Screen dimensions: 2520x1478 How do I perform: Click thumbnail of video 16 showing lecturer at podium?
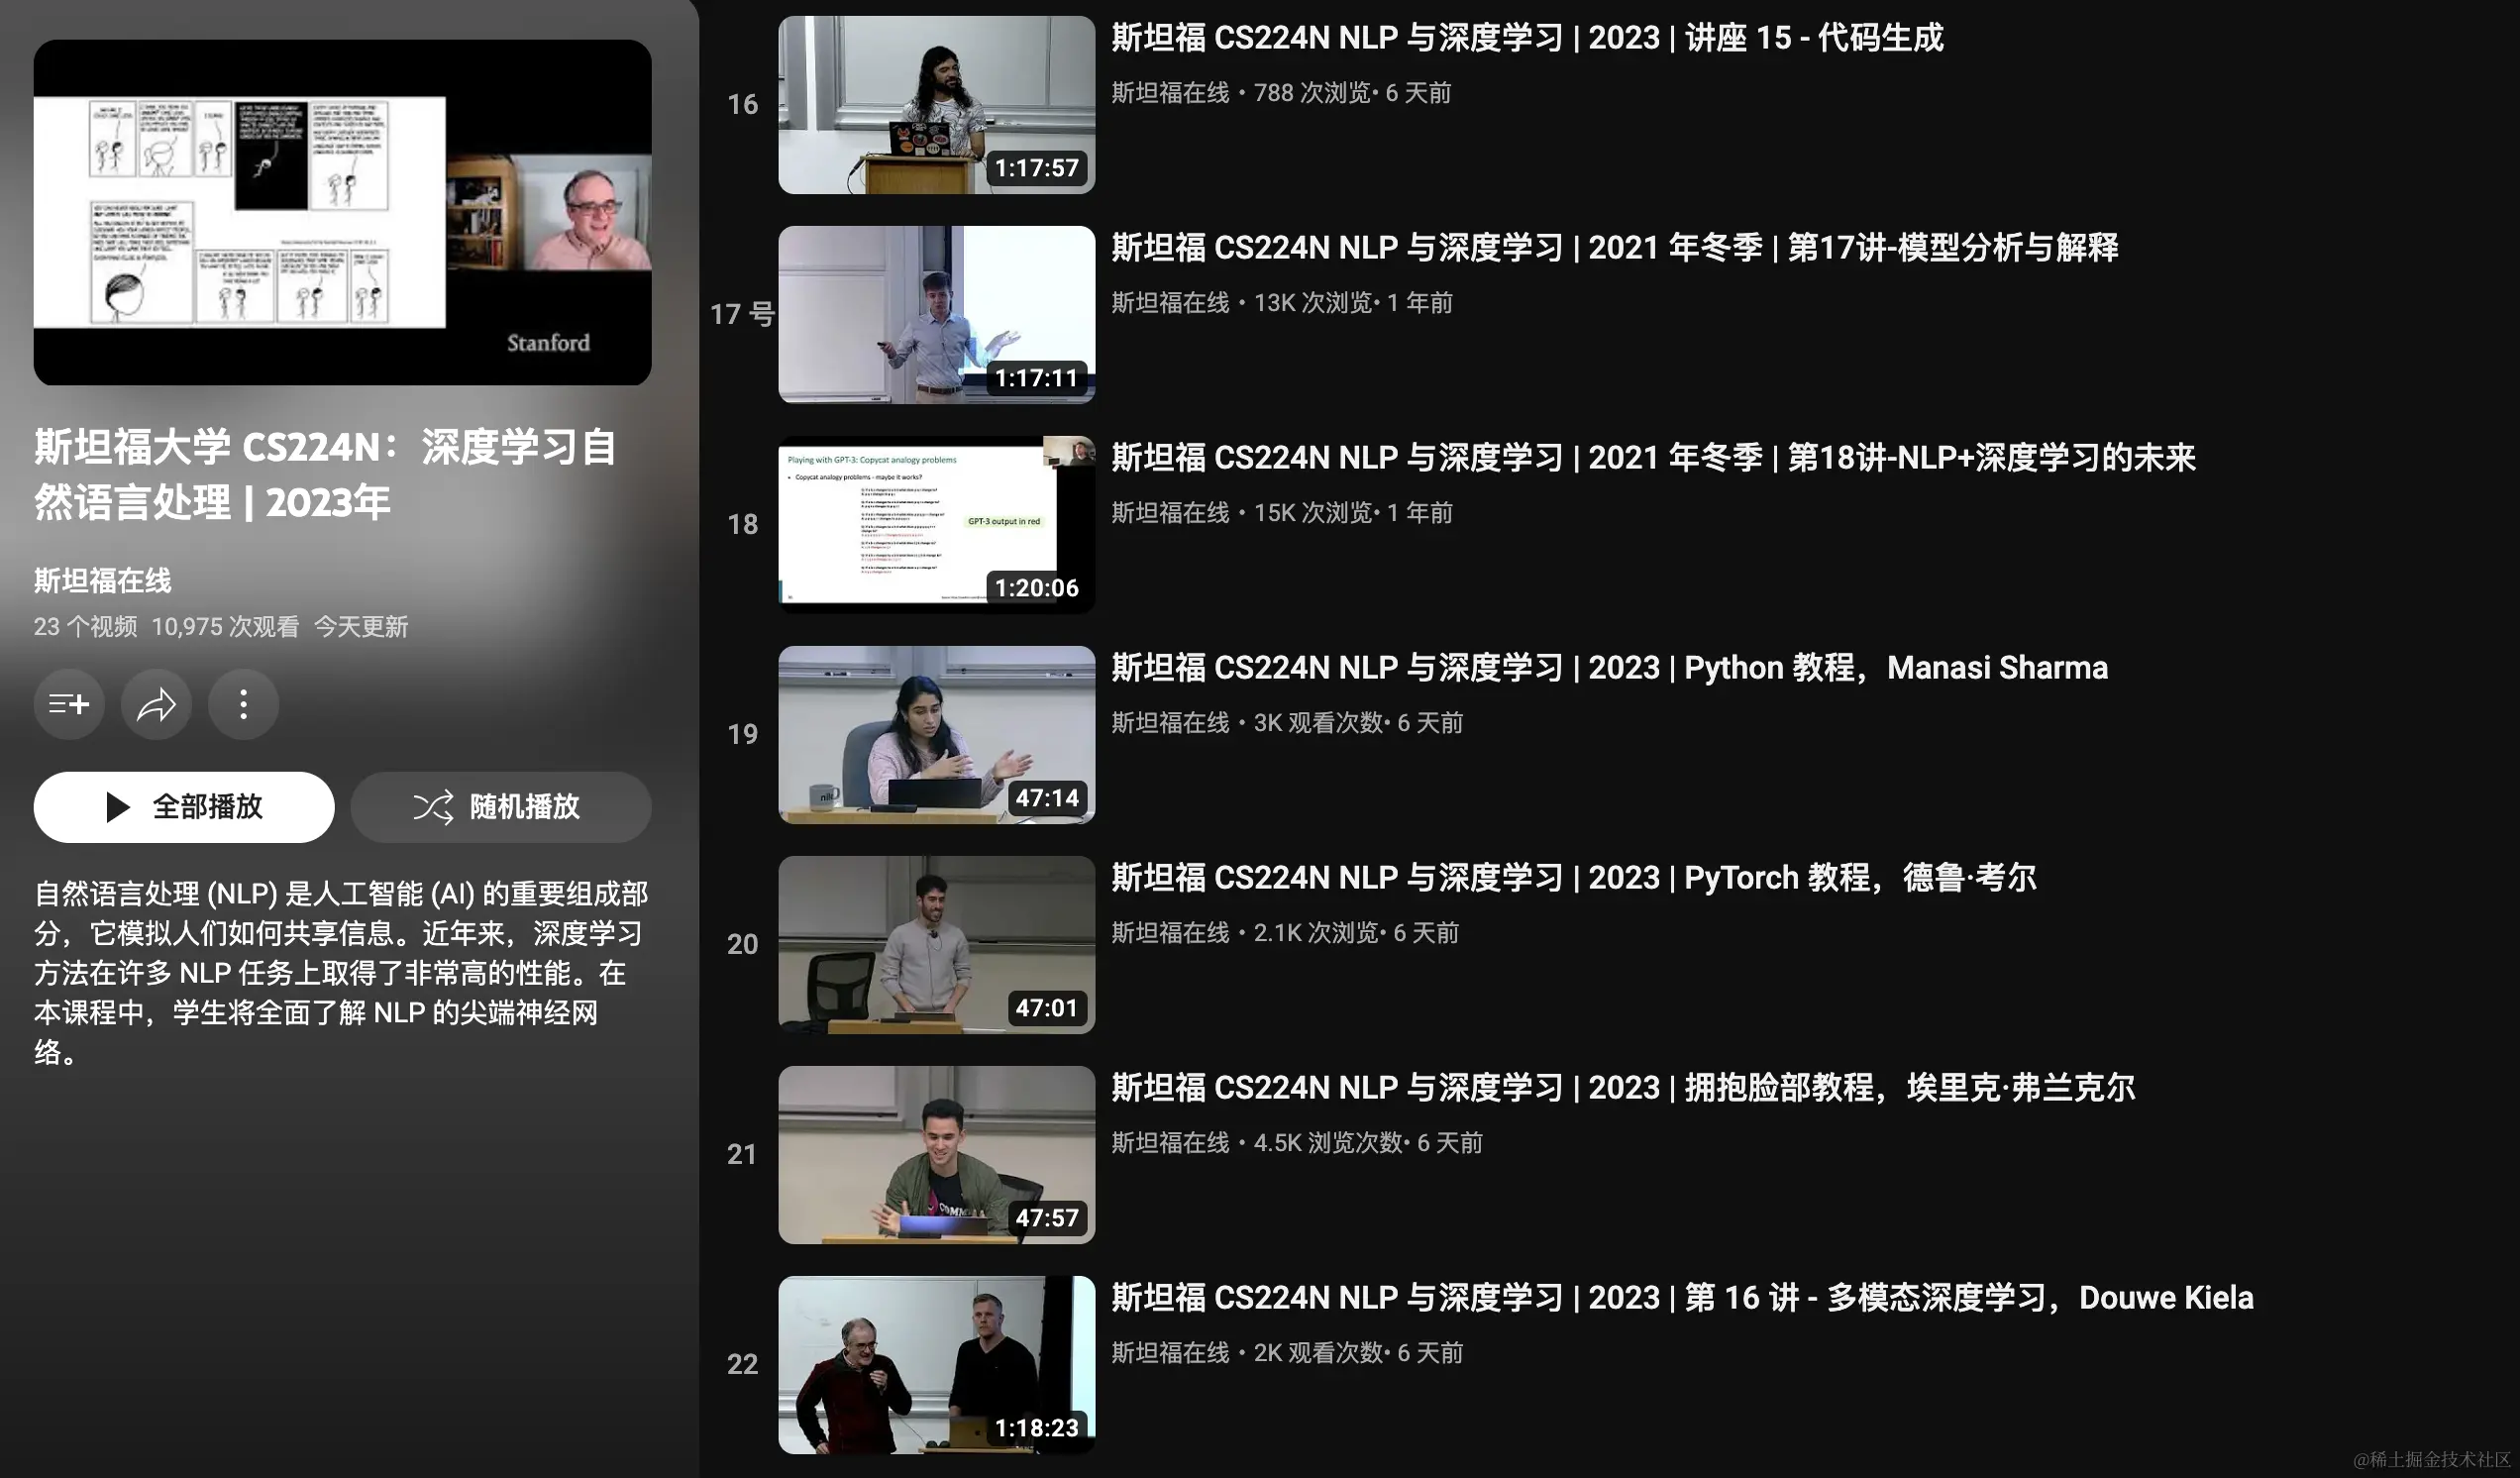coord(936,102)
